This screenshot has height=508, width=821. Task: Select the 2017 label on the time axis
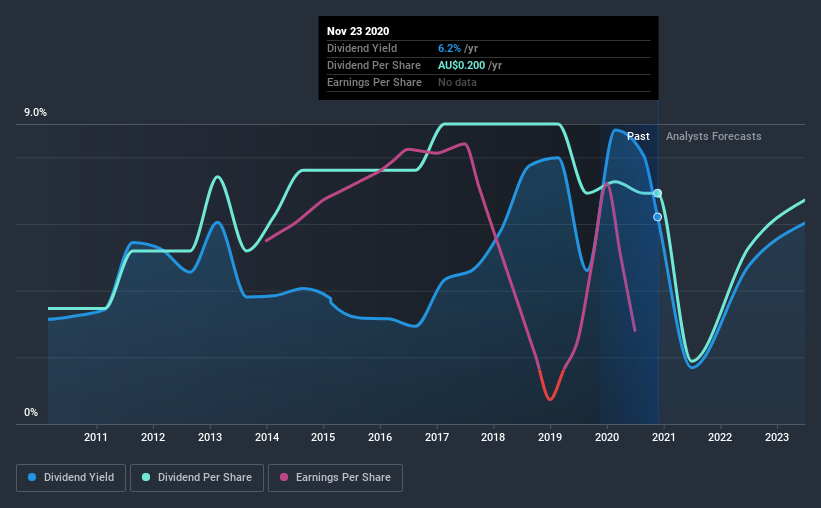[x=437, y=437]
